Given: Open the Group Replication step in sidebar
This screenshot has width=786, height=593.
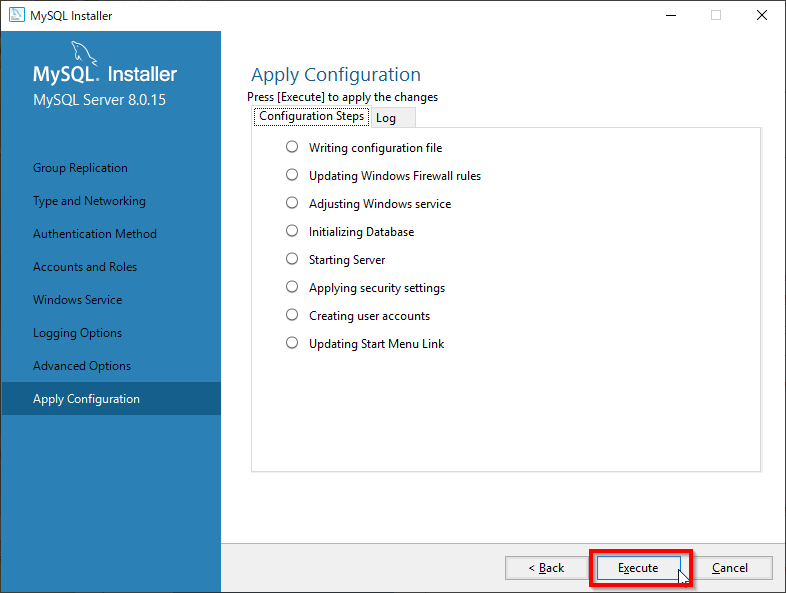Looking at the screenshot, I should pos(80,168).
